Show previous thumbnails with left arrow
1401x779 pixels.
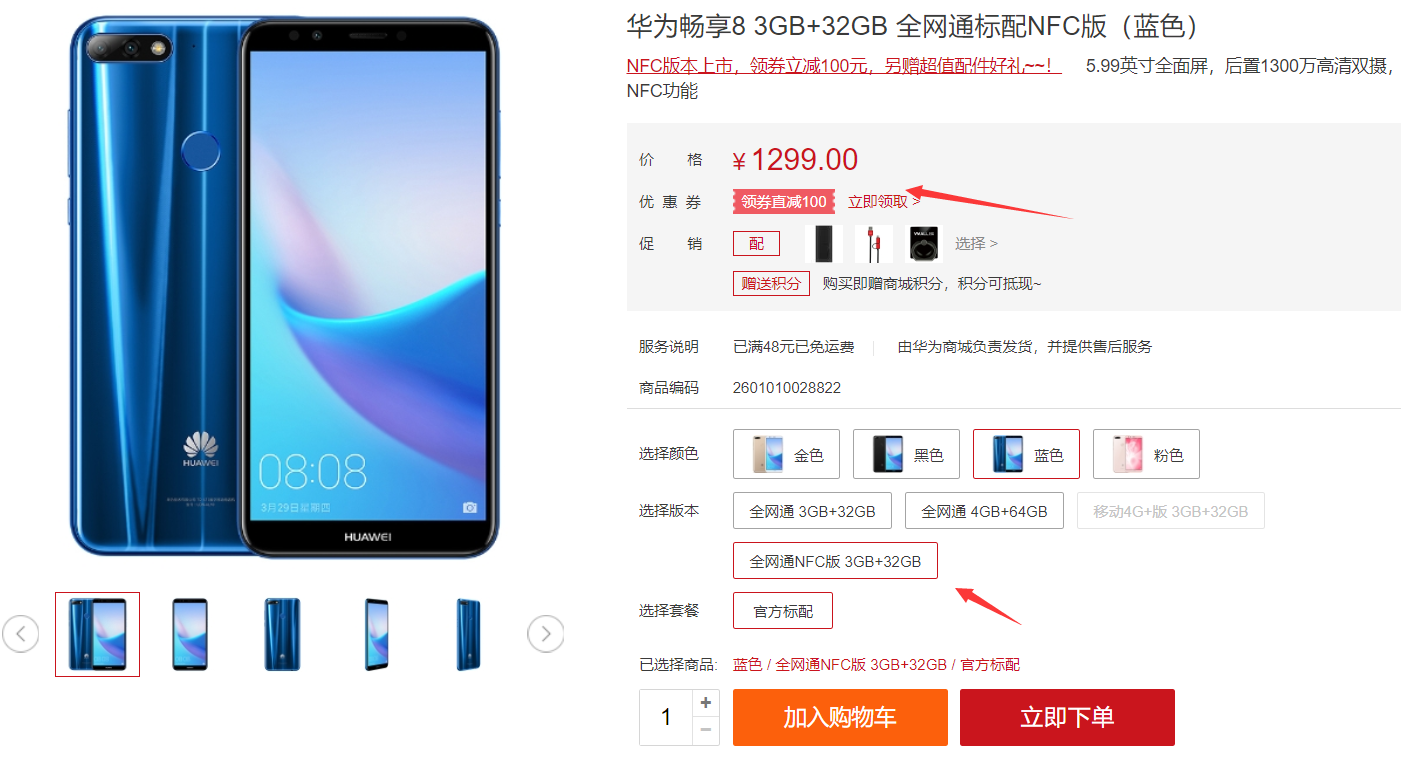(x=21, y=634)
